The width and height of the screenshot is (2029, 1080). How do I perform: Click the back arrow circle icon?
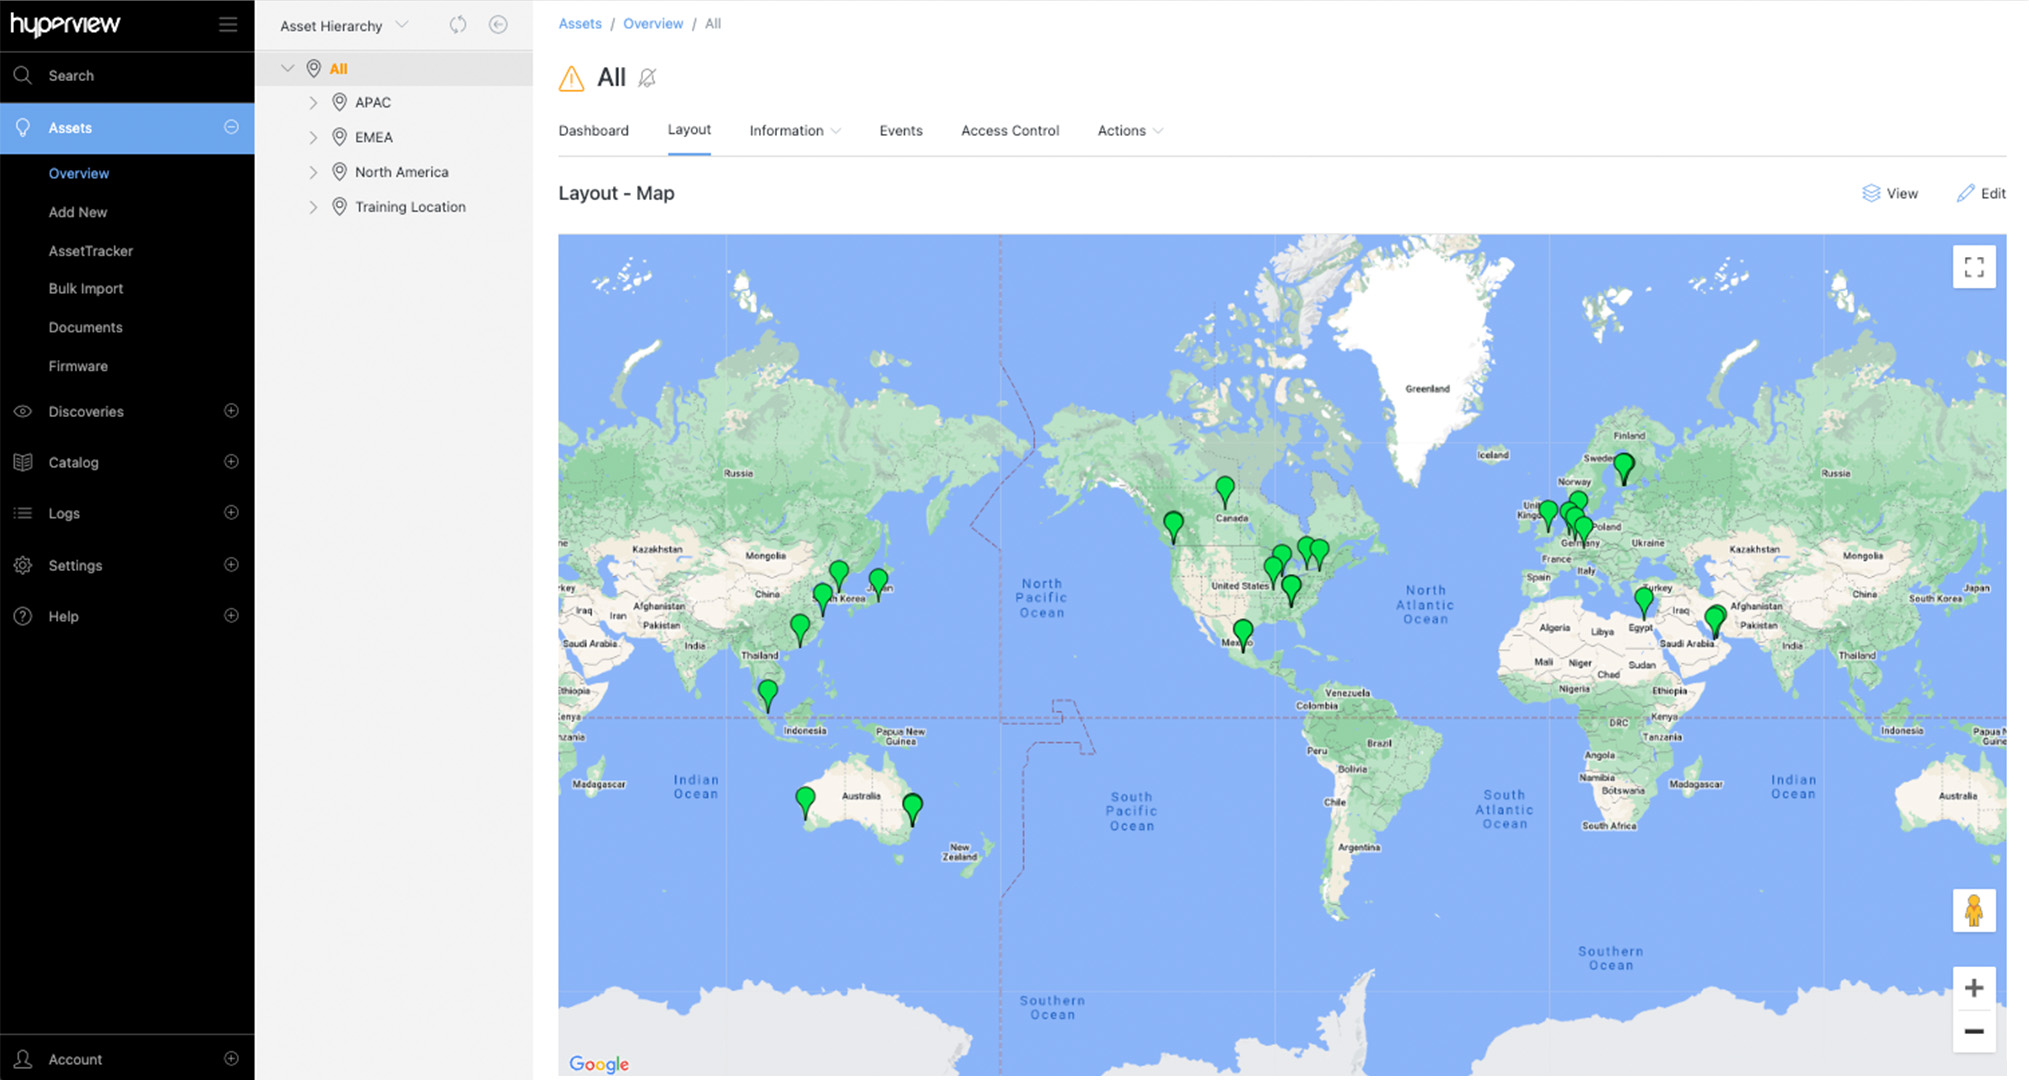click(x=498, y=25)
